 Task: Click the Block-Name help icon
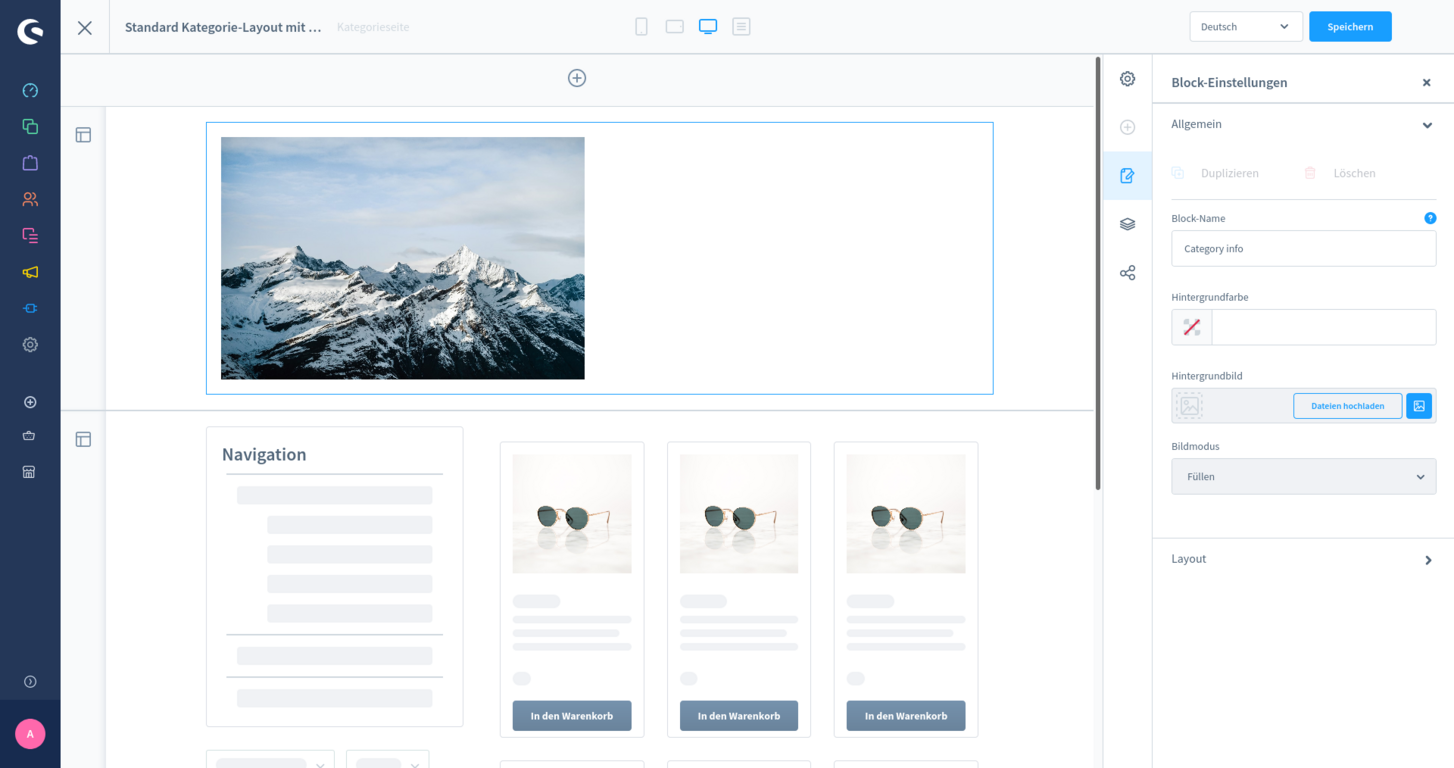pyautogui.click(x=1430, y=218)
